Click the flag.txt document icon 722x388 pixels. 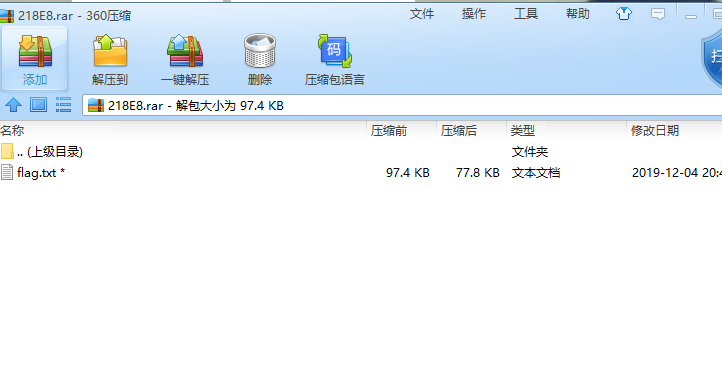click(7, 173)
